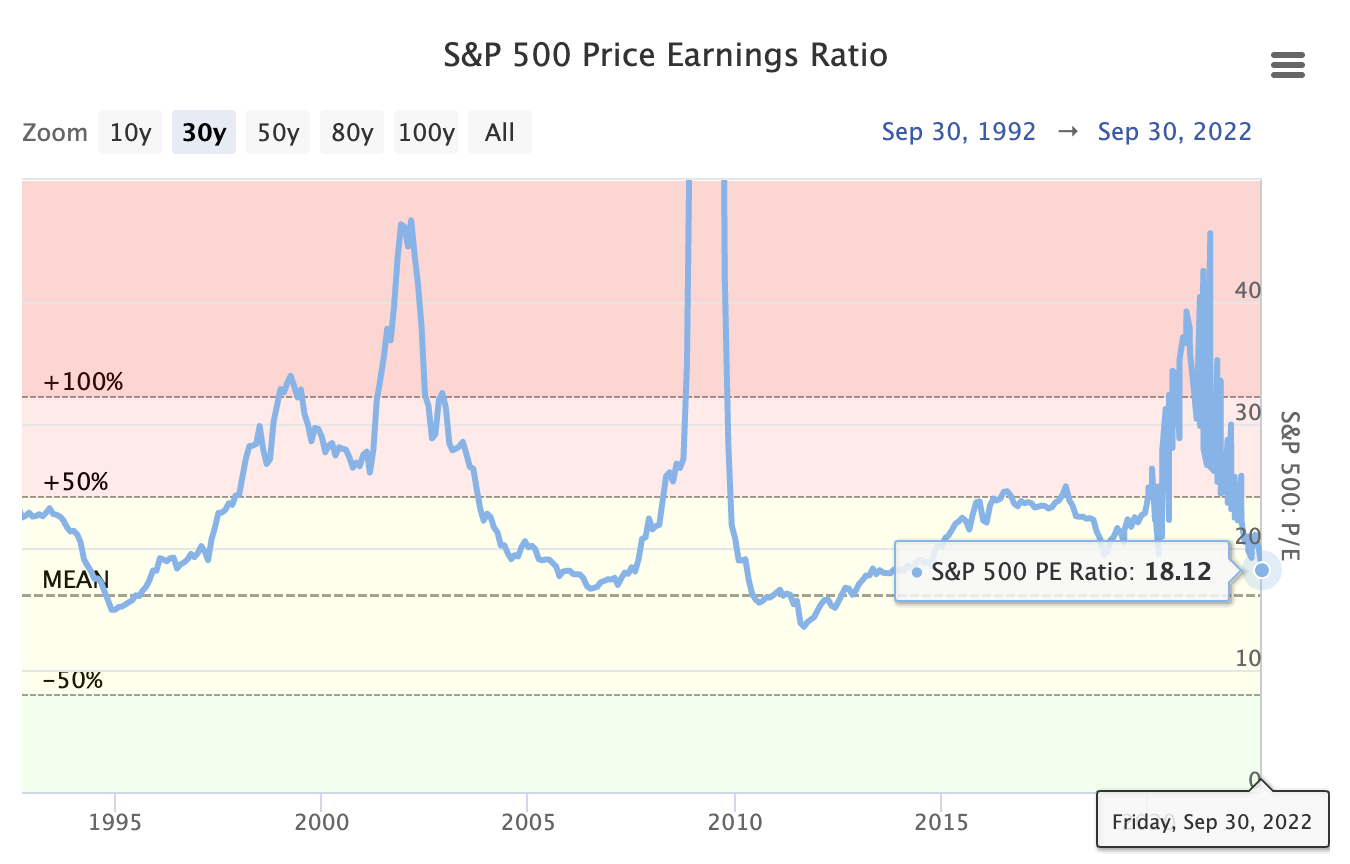Click the 1995 x-axis year label

[115, 822]
